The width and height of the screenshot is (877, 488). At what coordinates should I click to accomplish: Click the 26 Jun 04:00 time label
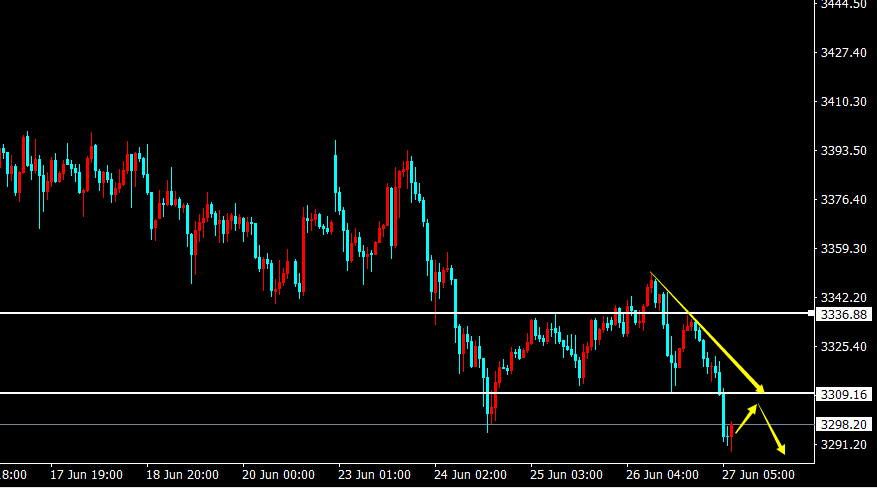662,475
